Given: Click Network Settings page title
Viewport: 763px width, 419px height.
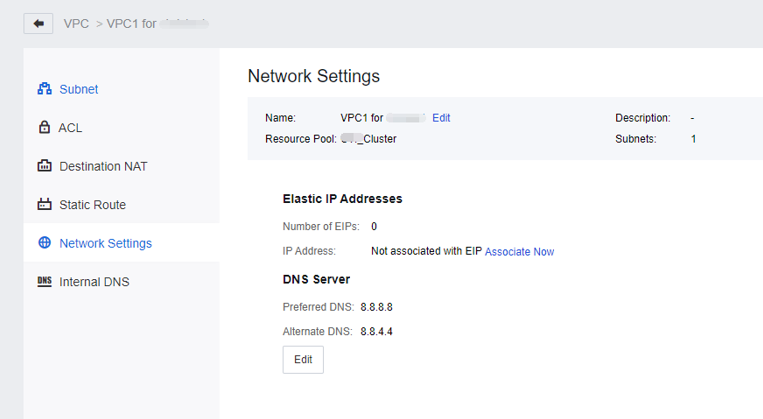Looking at the screenshot, I should (314, 76).
